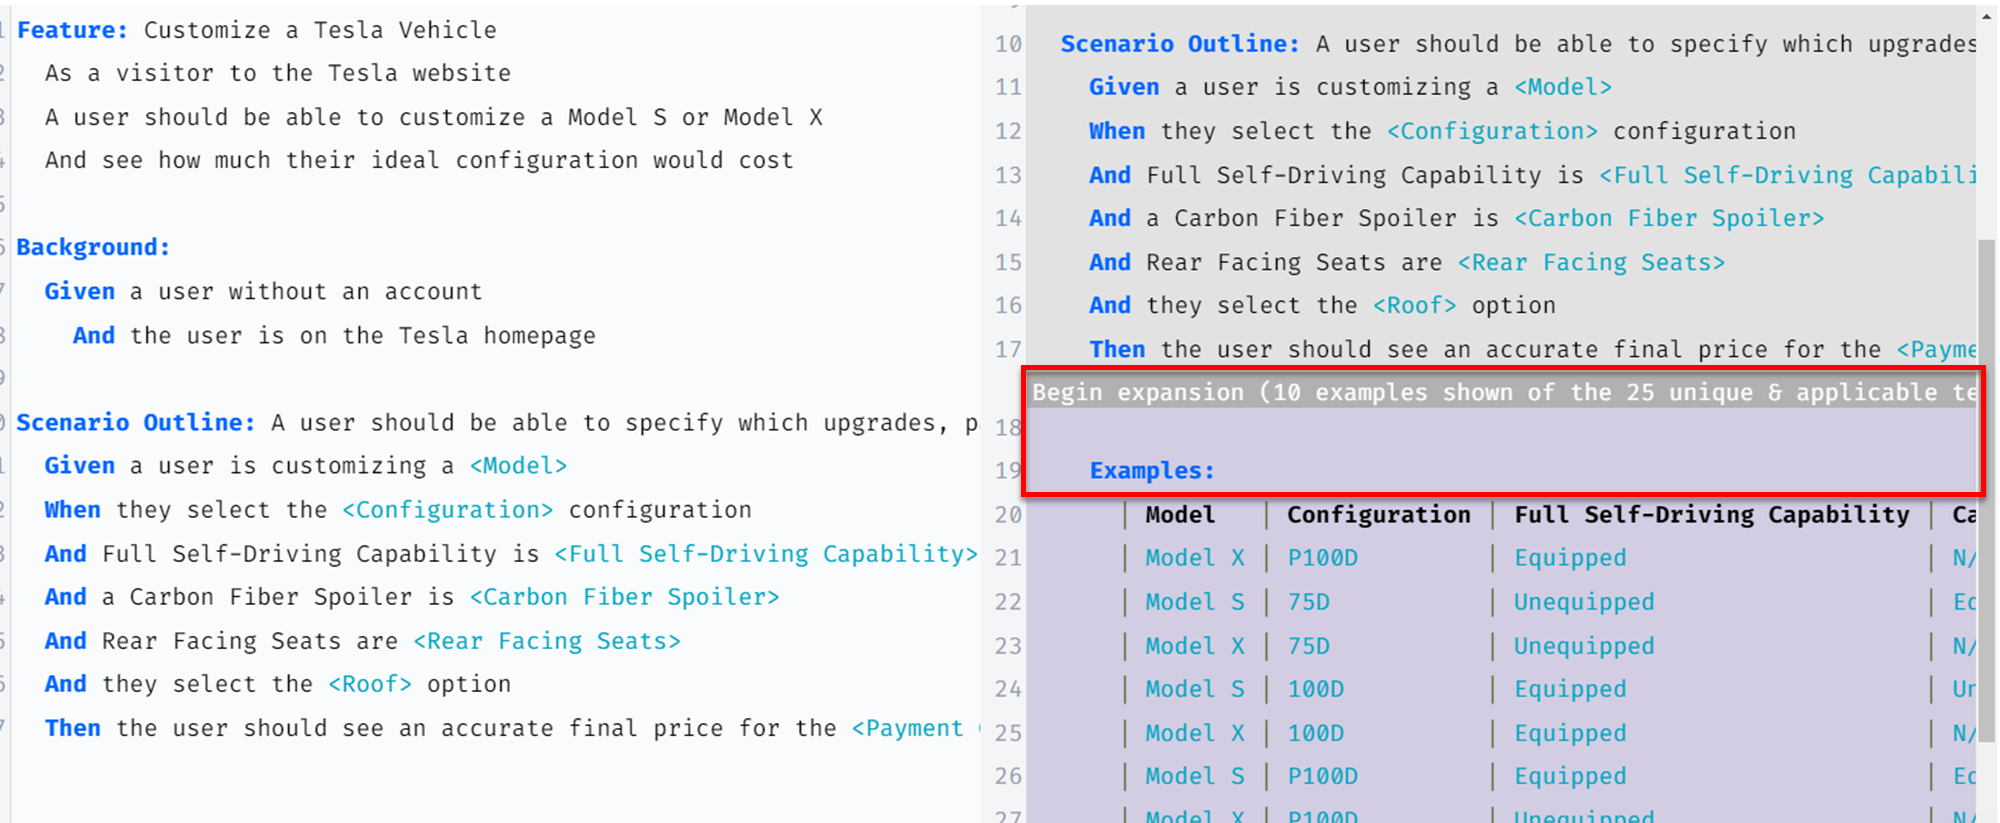Click <Full Self-Driving Capability> placeholder in left pane
This screenshot has width=2000, height=823.
coord(766,554)
